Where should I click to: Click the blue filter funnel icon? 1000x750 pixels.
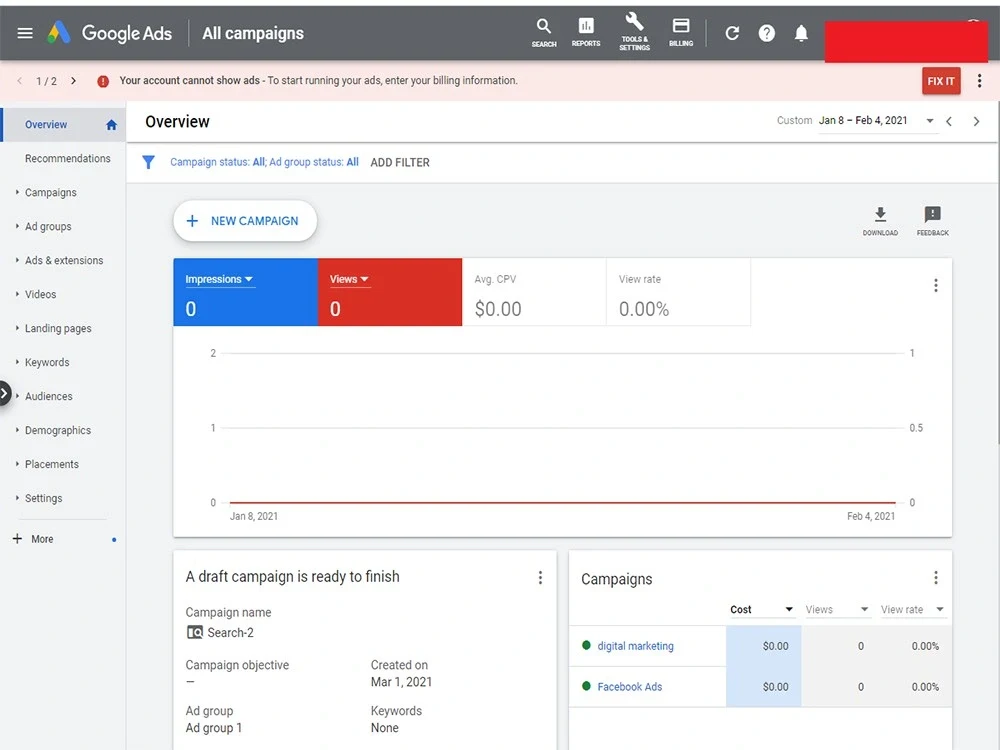click(148, 163)
